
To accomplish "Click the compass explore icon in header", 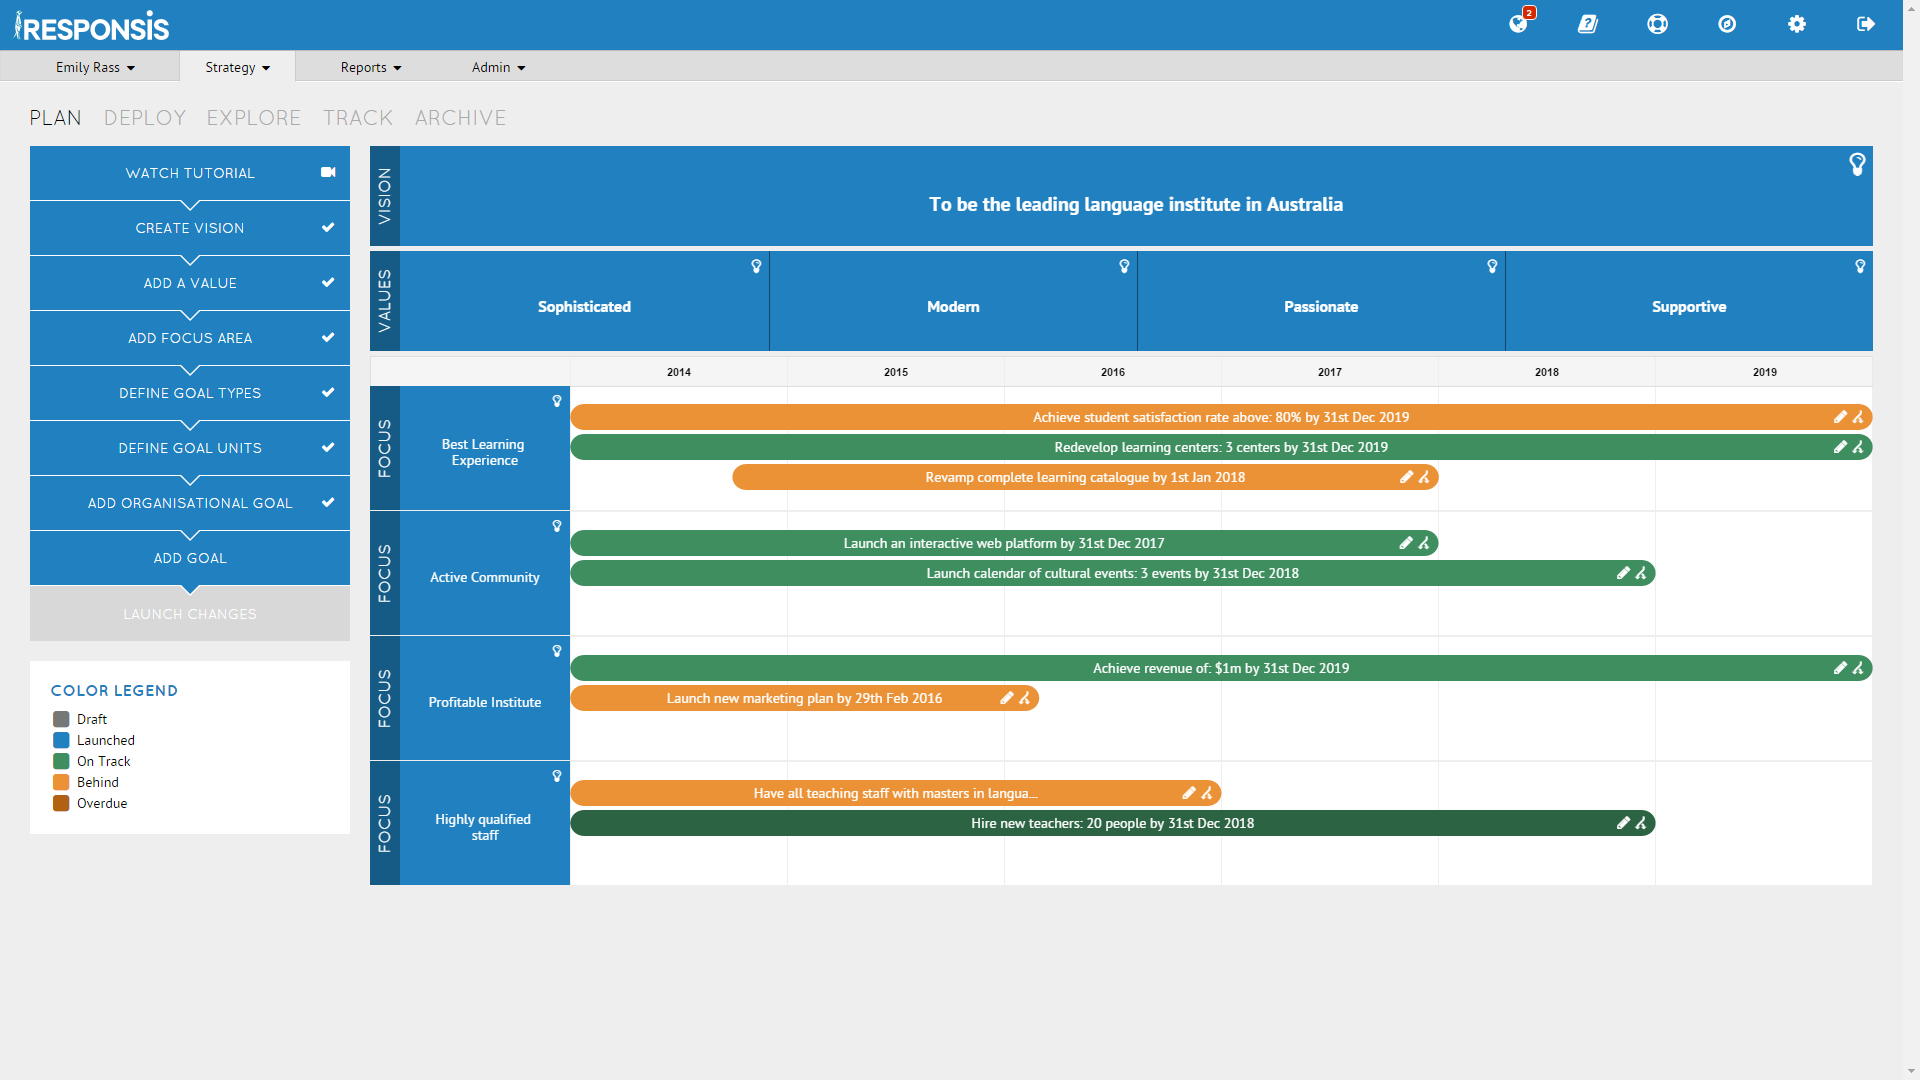I will coord(1727,24).
